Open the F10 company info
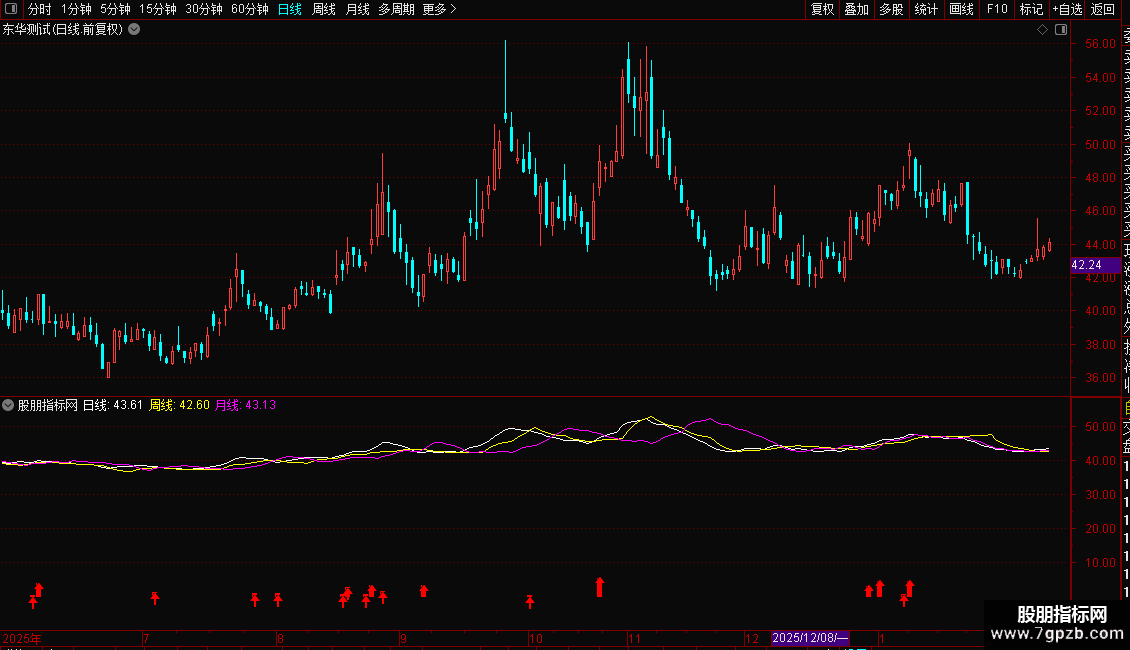The image size is (1130, 650). [997, 9]
